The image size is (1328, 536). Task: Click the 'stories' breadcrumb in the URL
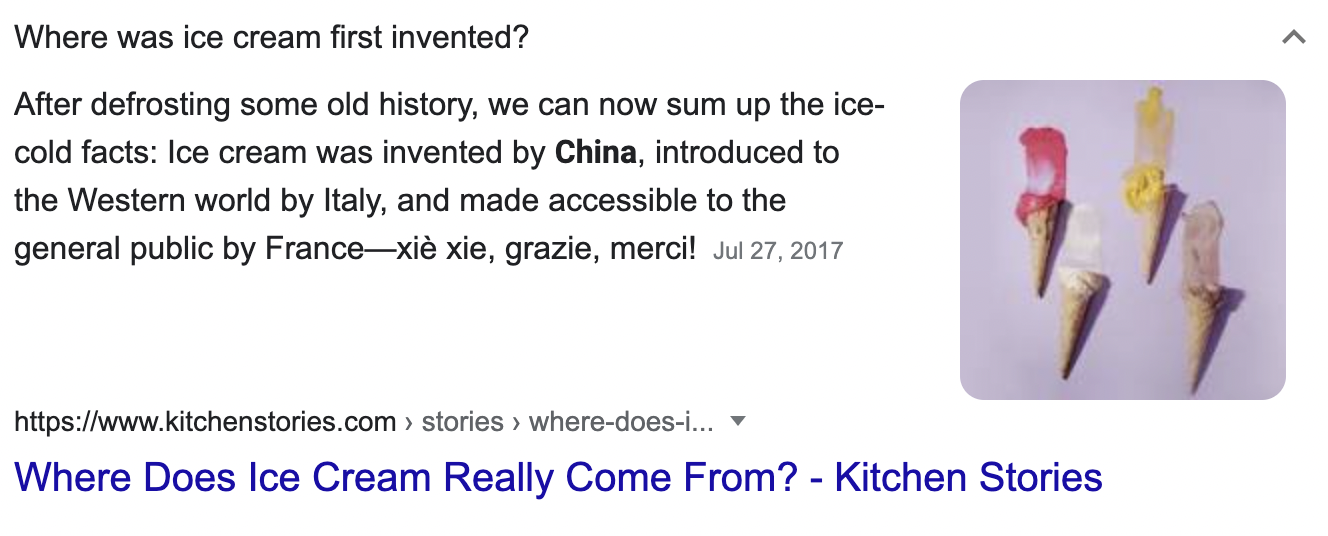coord(462,422)
